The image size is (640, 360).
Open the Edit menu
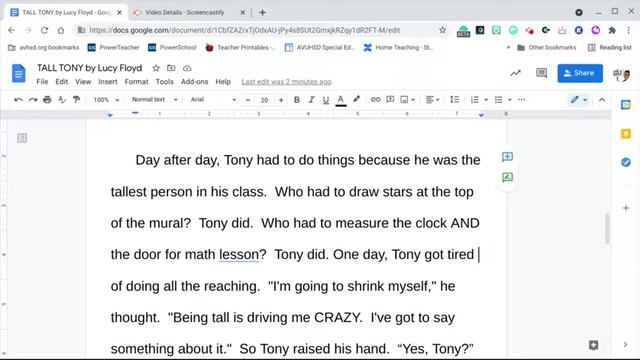[62, 82]
